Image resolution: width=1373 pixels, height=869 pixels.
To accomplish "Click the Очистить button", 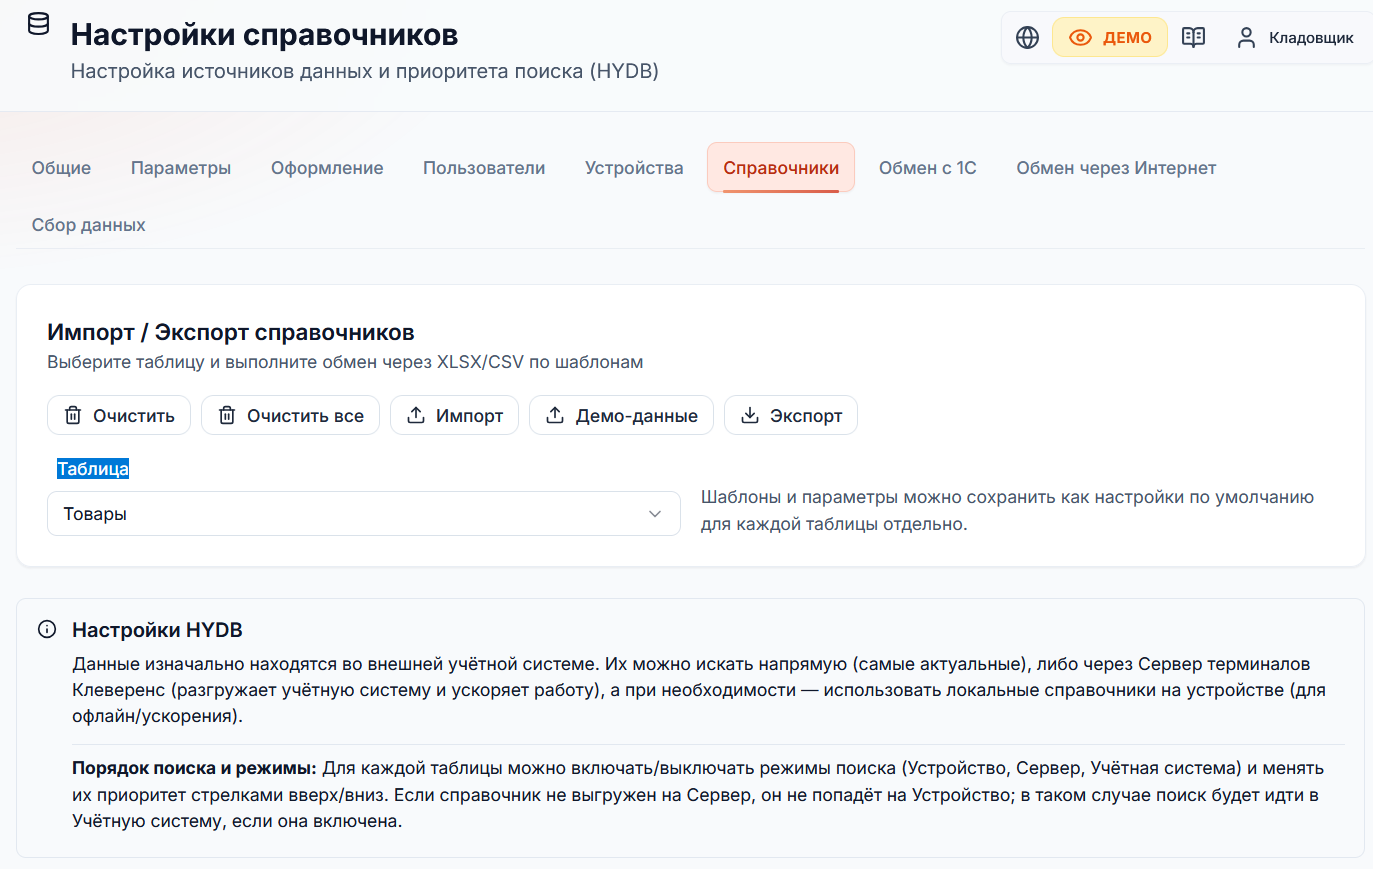I will (119, 415).
